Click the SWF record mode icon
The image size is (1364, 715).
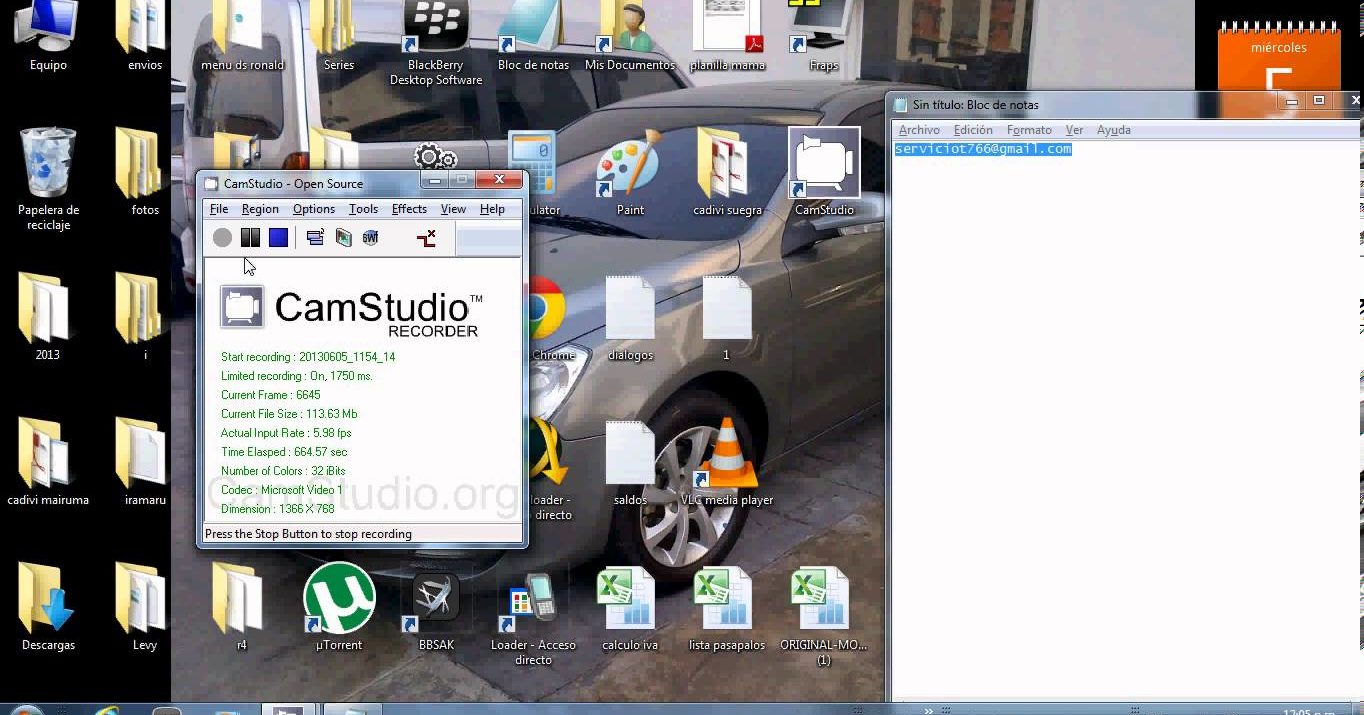[x=371, y=237]
